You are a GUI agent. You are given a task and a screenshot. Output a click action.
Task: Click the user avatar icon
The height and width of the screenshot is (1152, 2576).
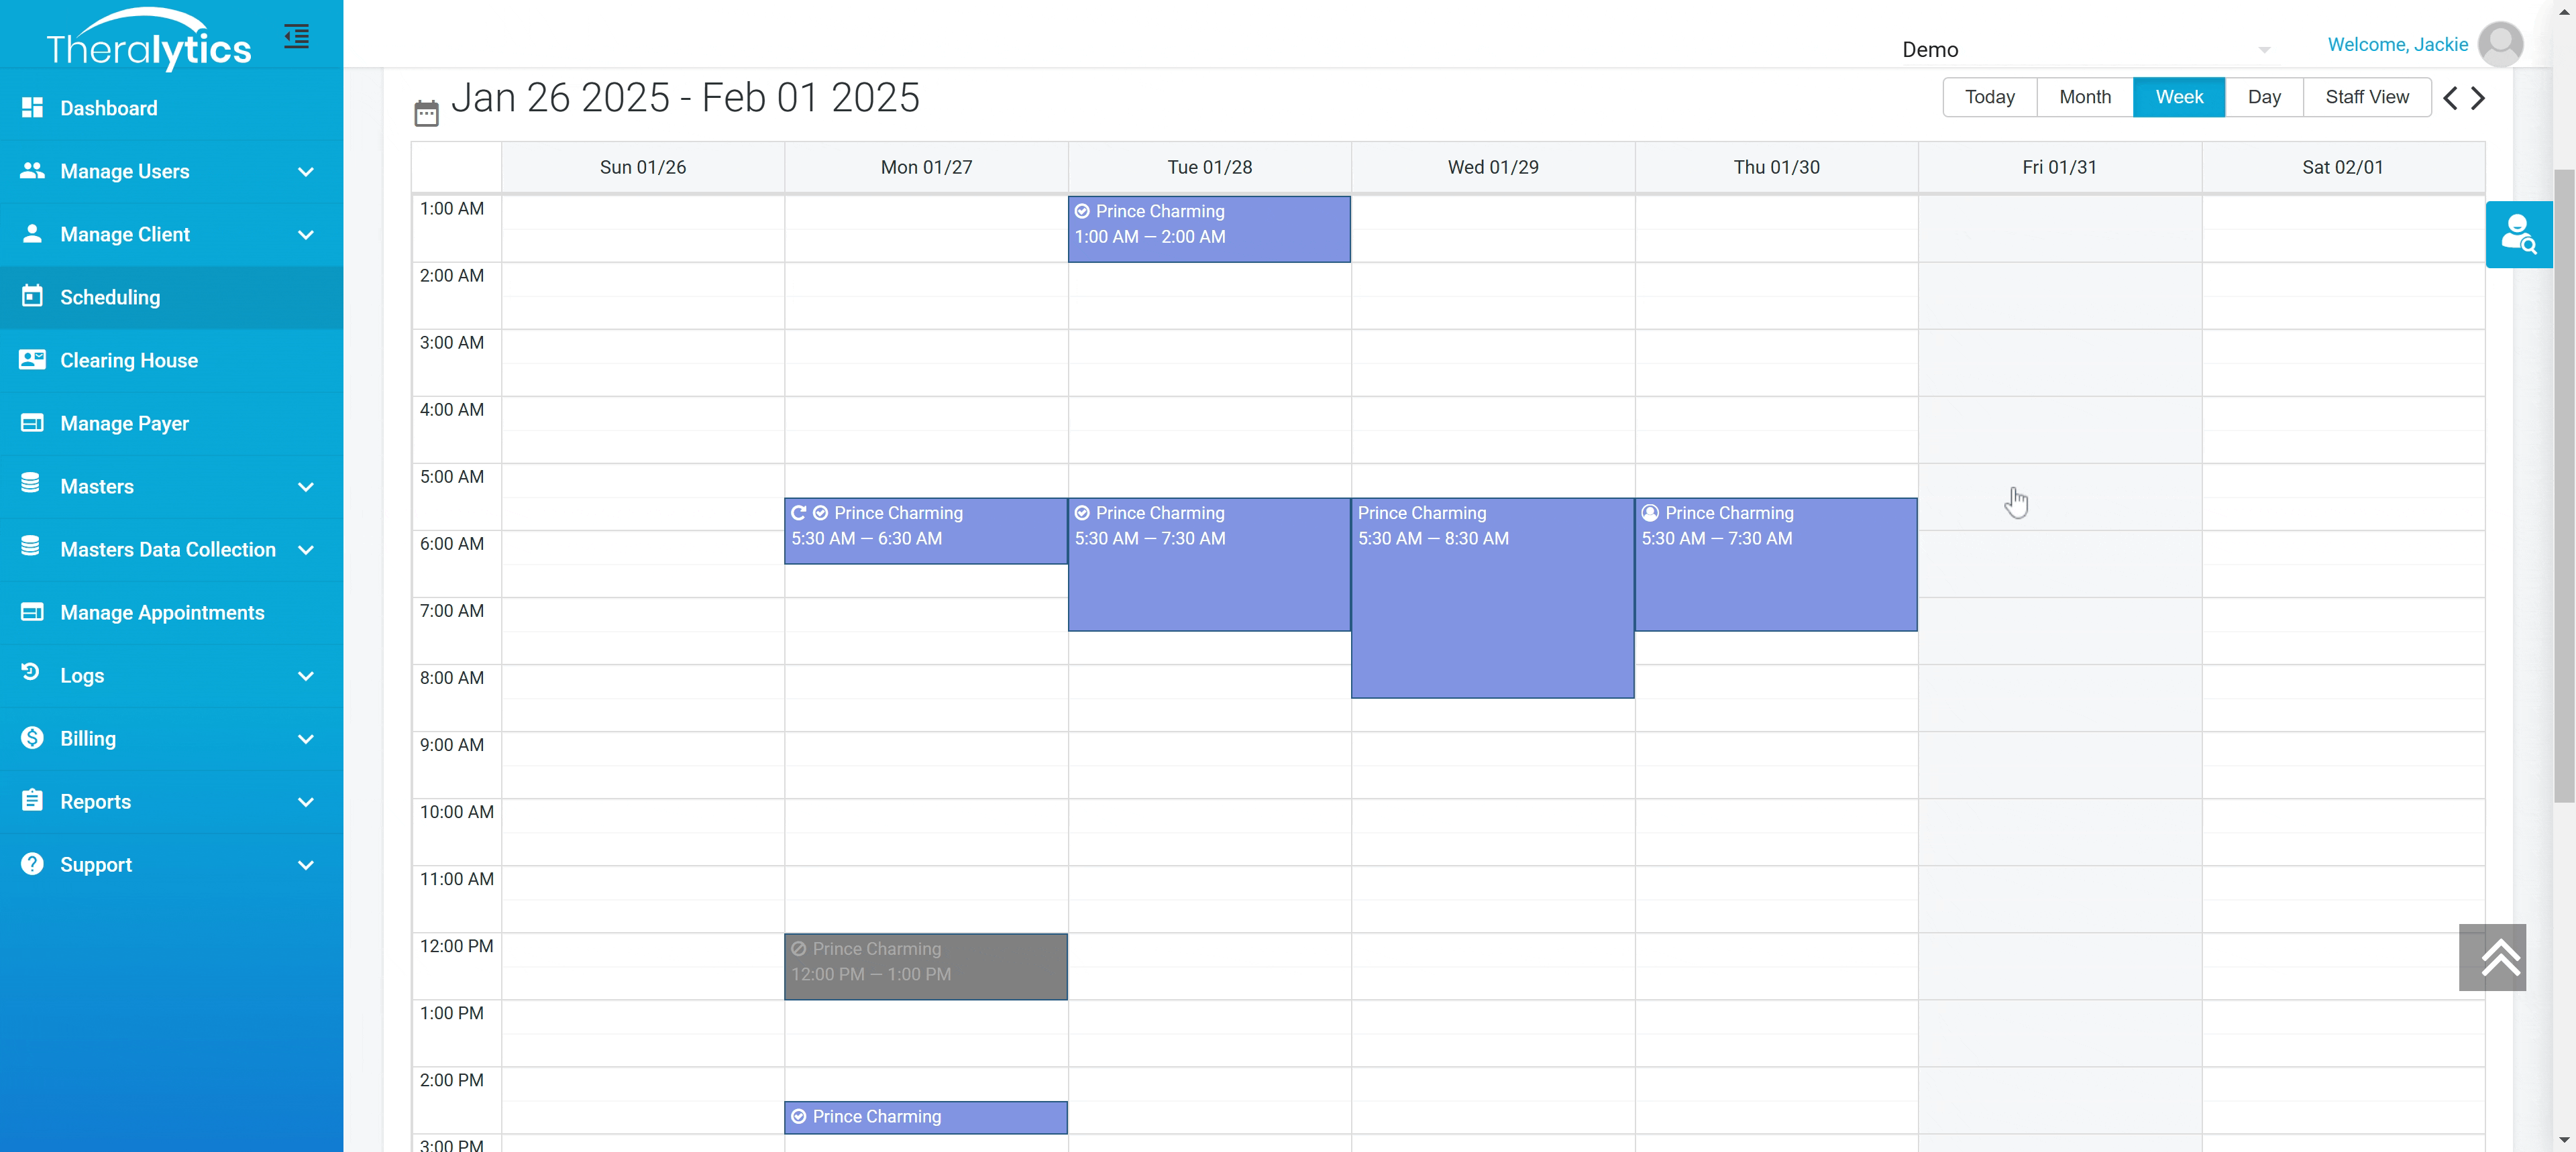pos(2500,45)
